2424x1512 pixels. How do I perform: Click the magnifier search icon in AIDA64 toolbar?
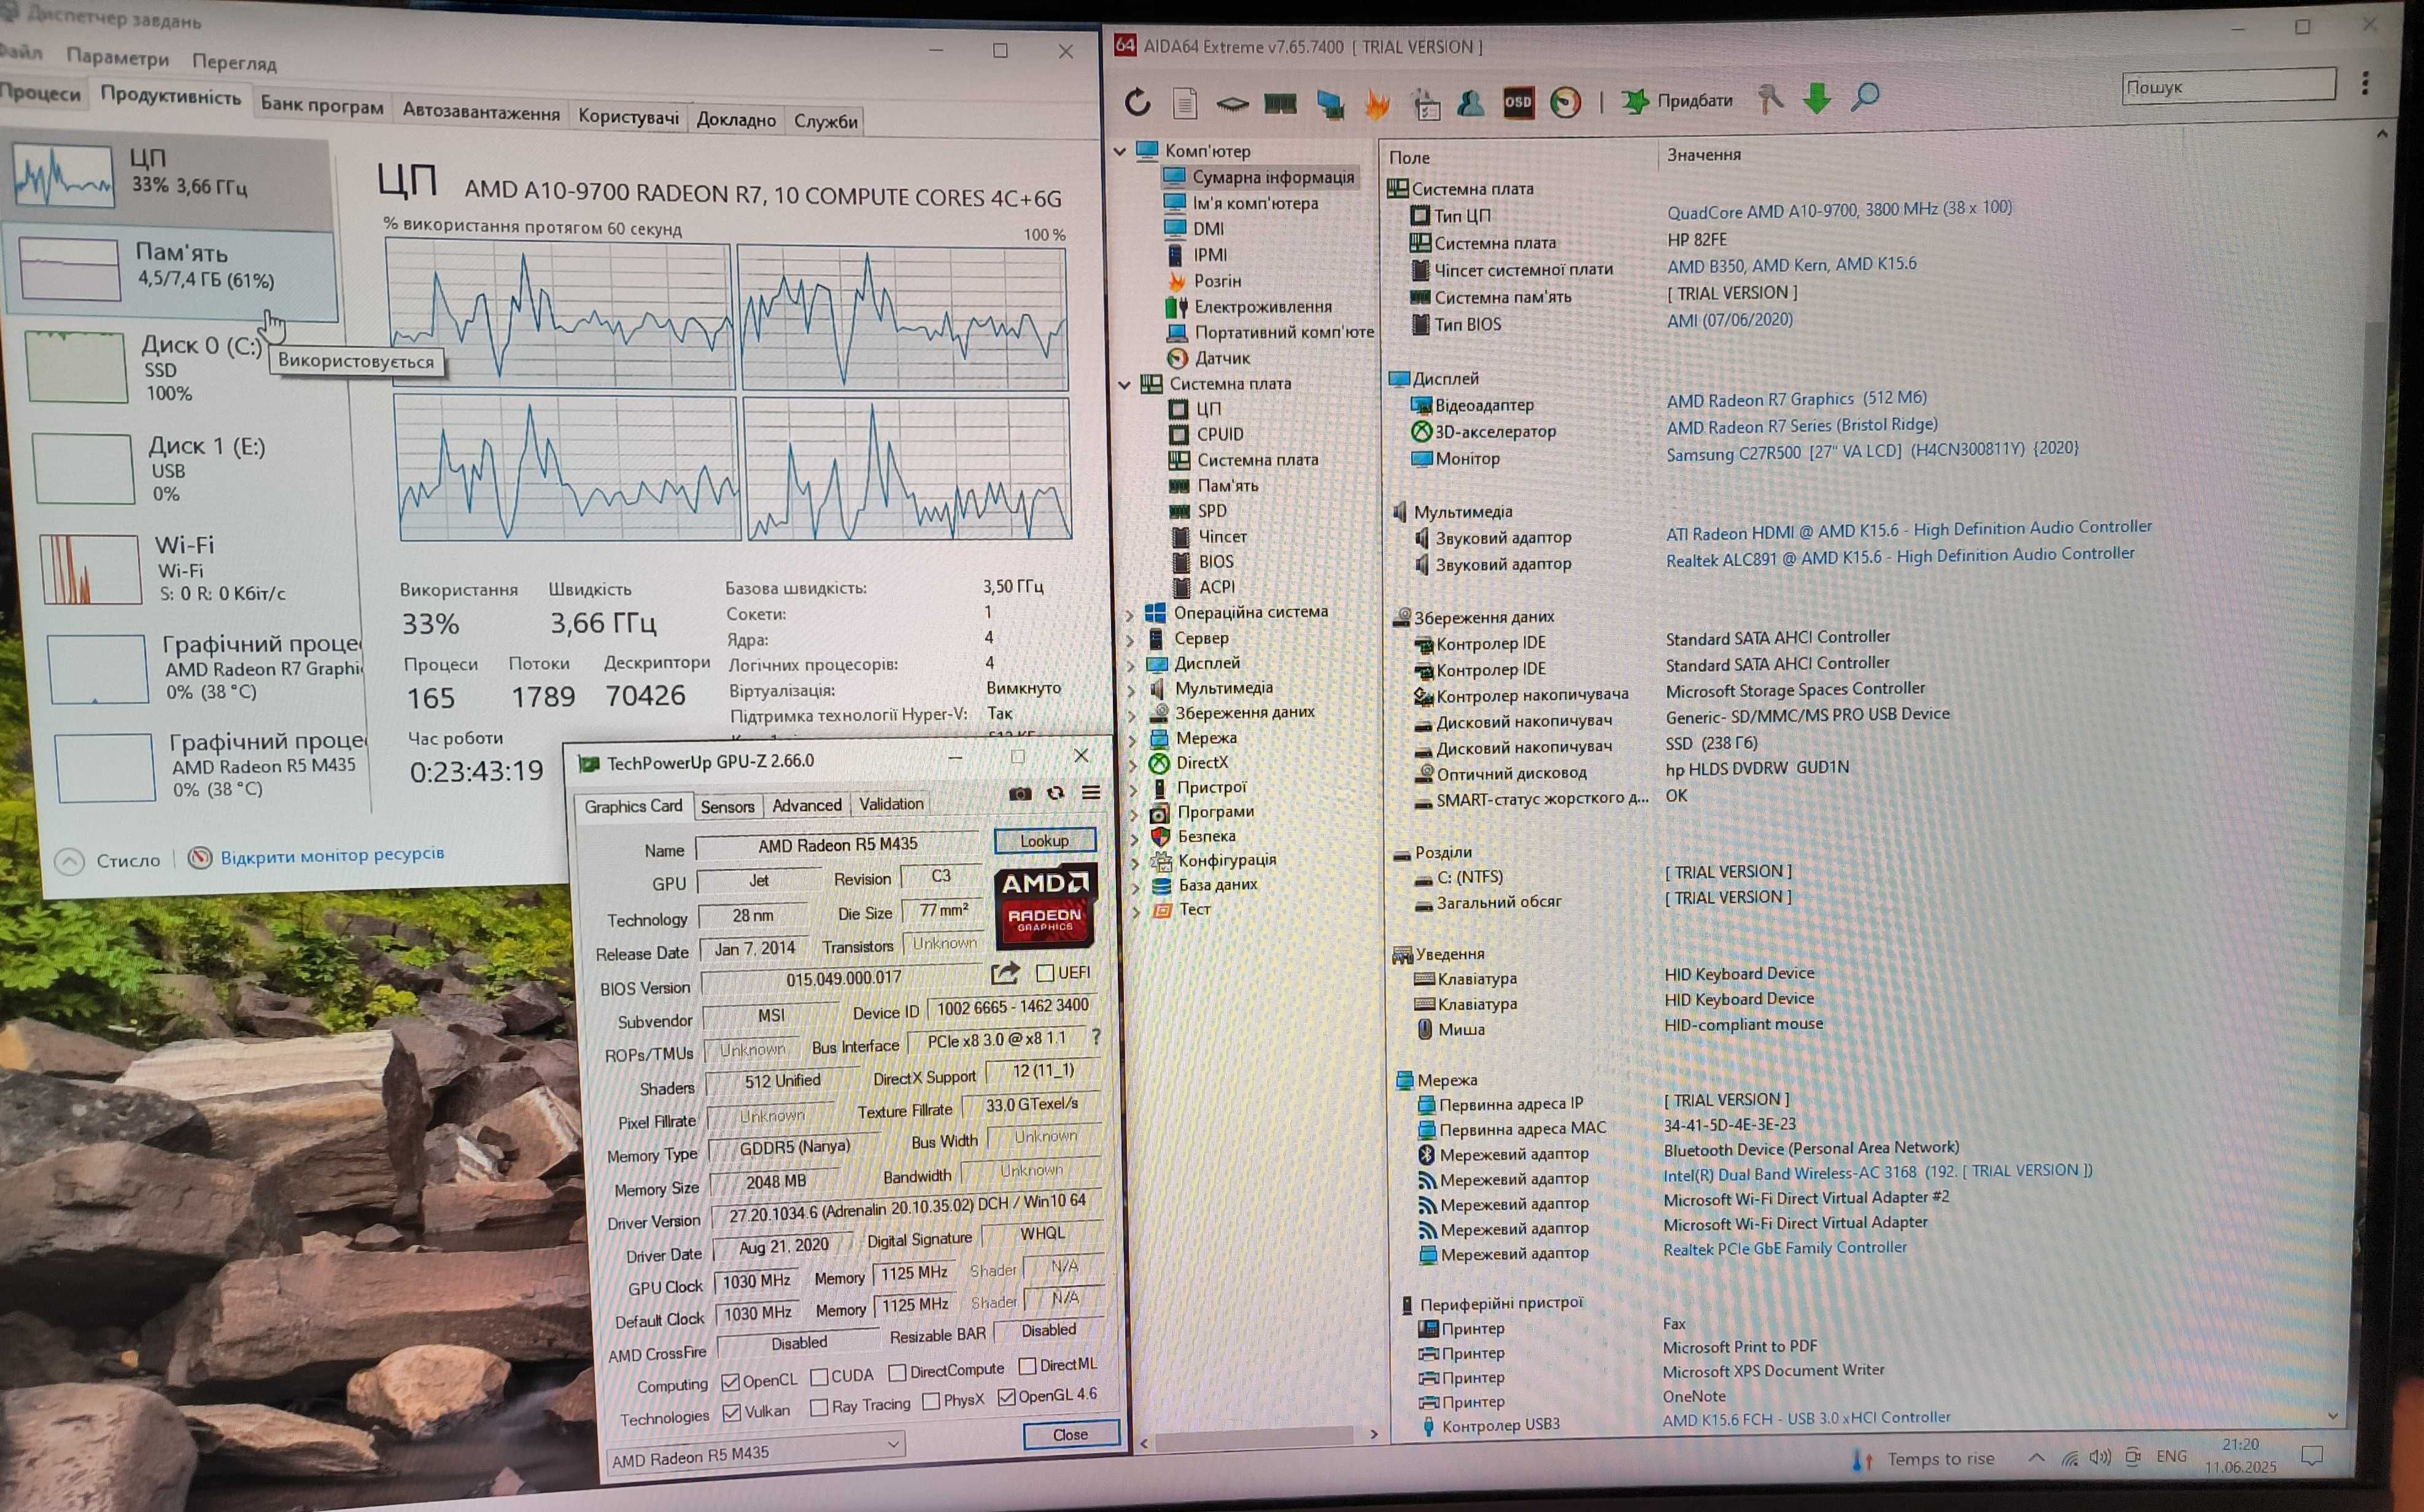tap(1865, 97)
